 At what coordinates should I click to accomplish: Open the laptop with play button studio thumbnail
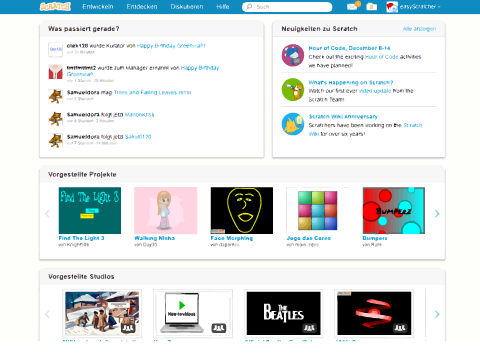193,313
